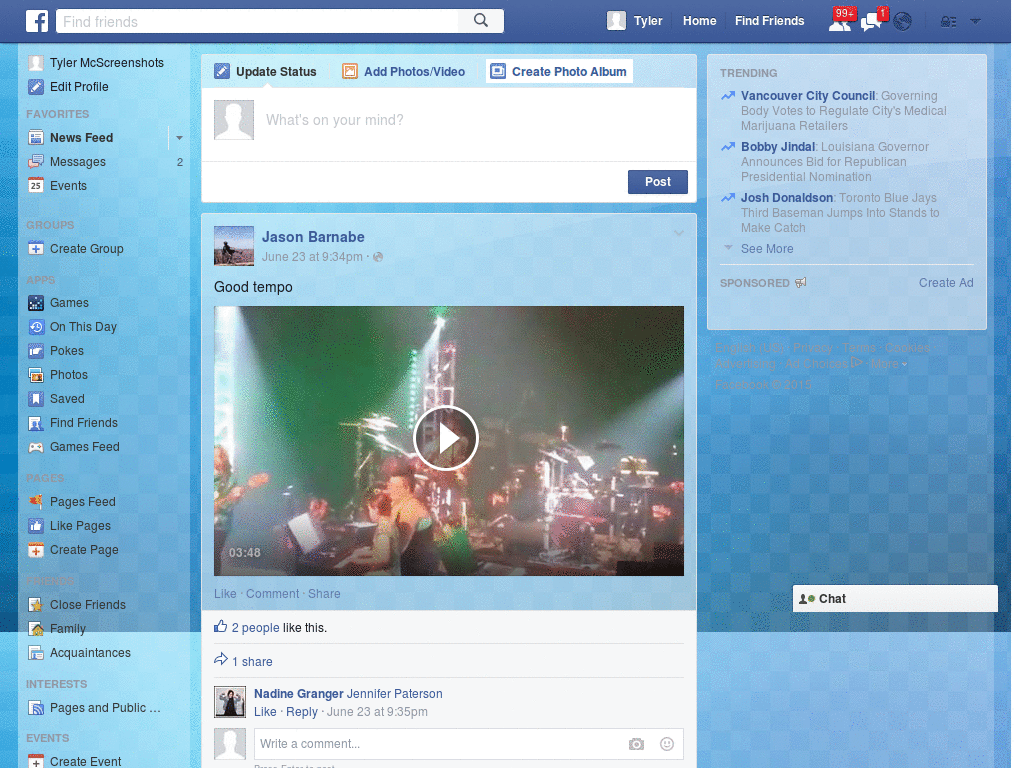Open friend requests icon with 99+ badge
The height and width of the screenshot is (768, 1024).
(841, 21)
